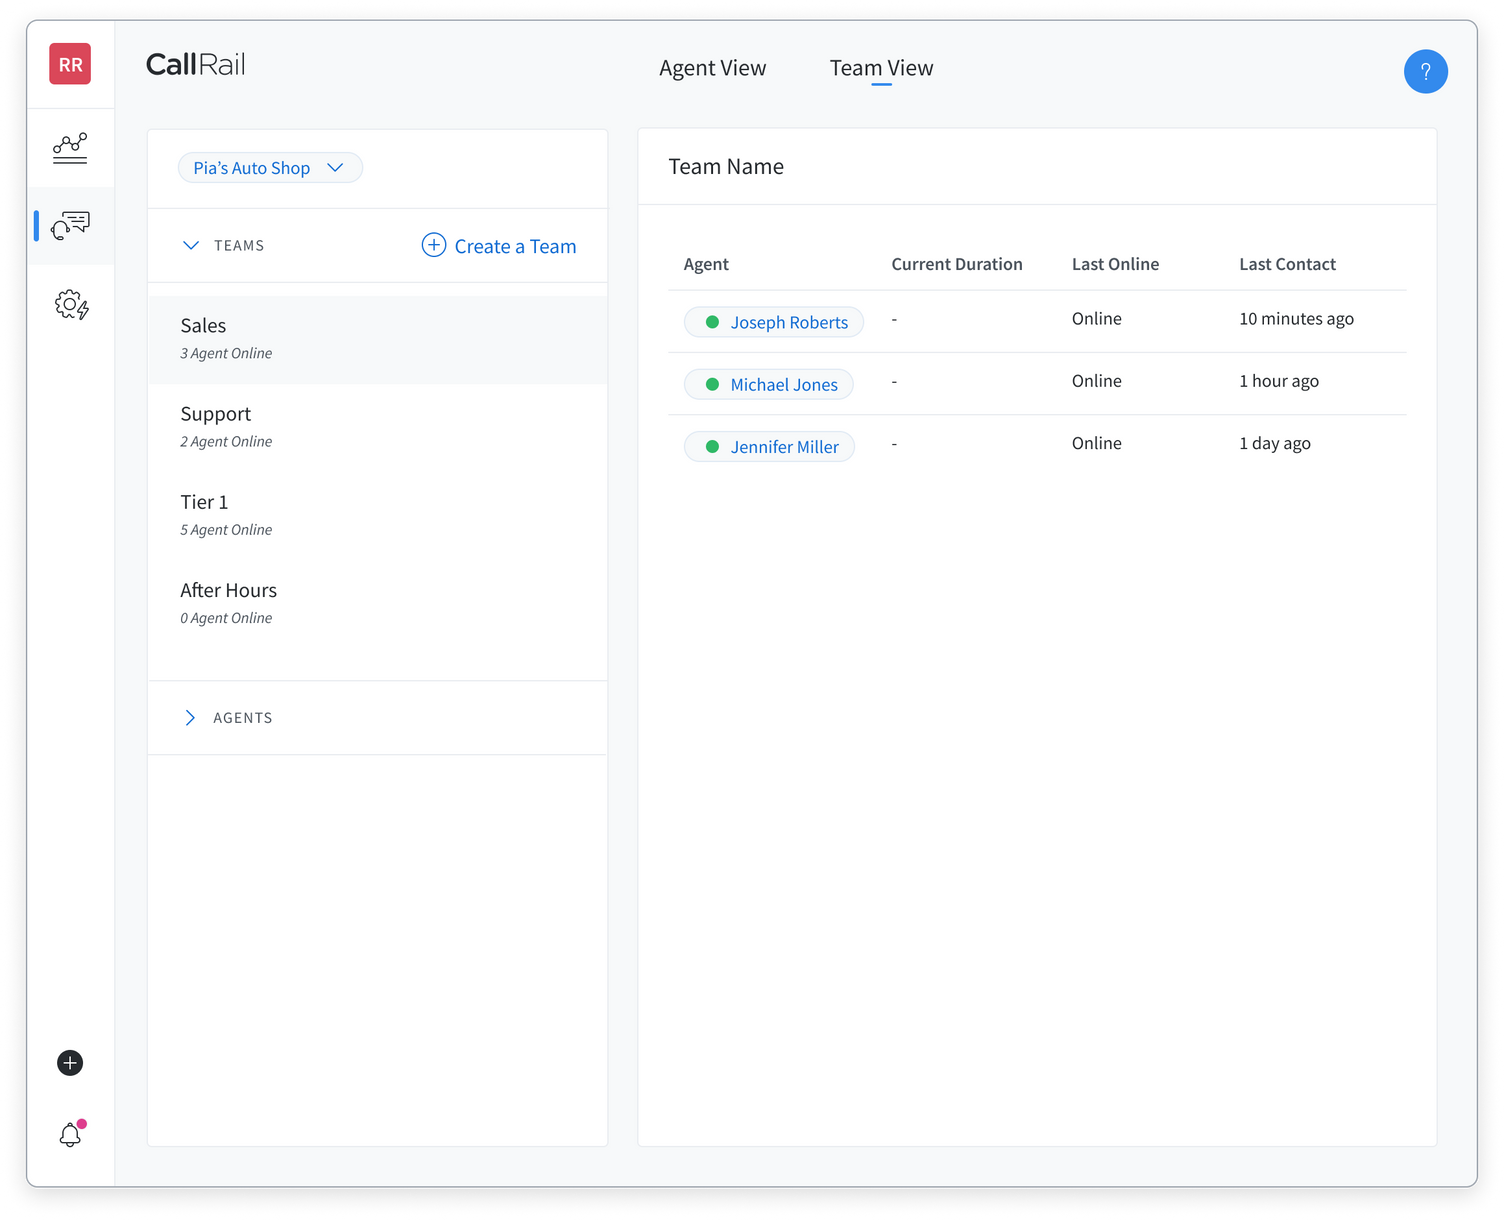Screen dimensions: 1504x1220
Task: Expand the Agents section
Action: (191, 718)
